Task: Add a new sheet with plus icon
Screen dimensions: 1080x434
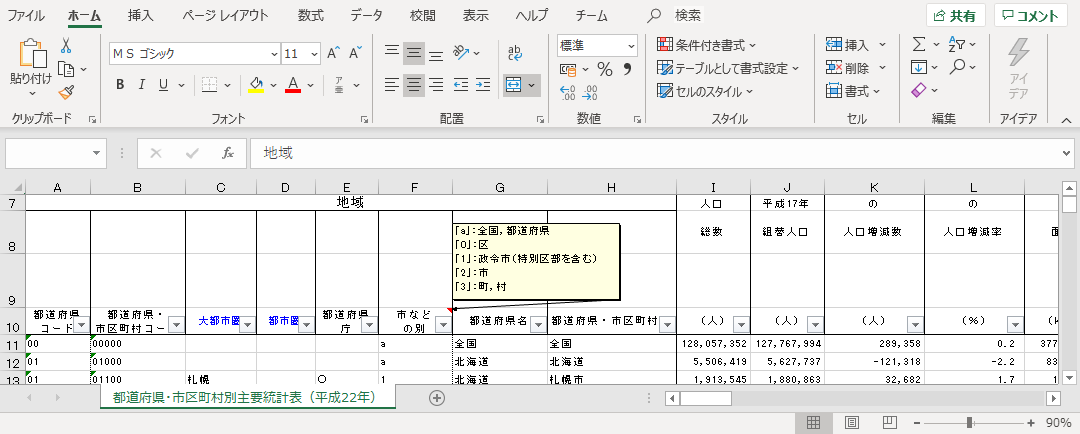Action: (436, 397)
